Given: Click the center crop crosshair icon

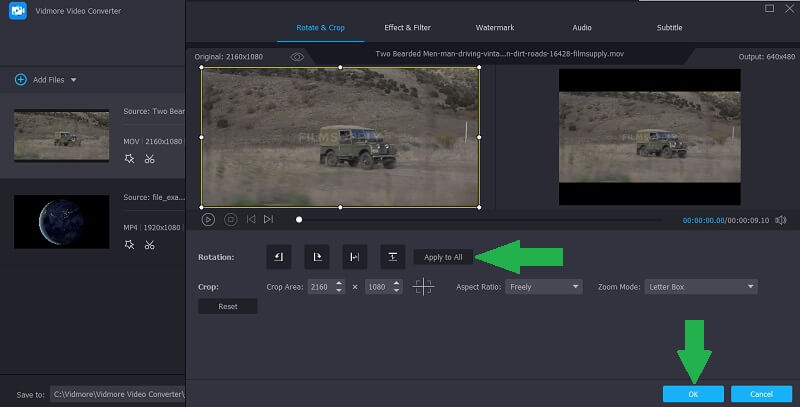Looking at the screenshot, I should tap(424, 287).
